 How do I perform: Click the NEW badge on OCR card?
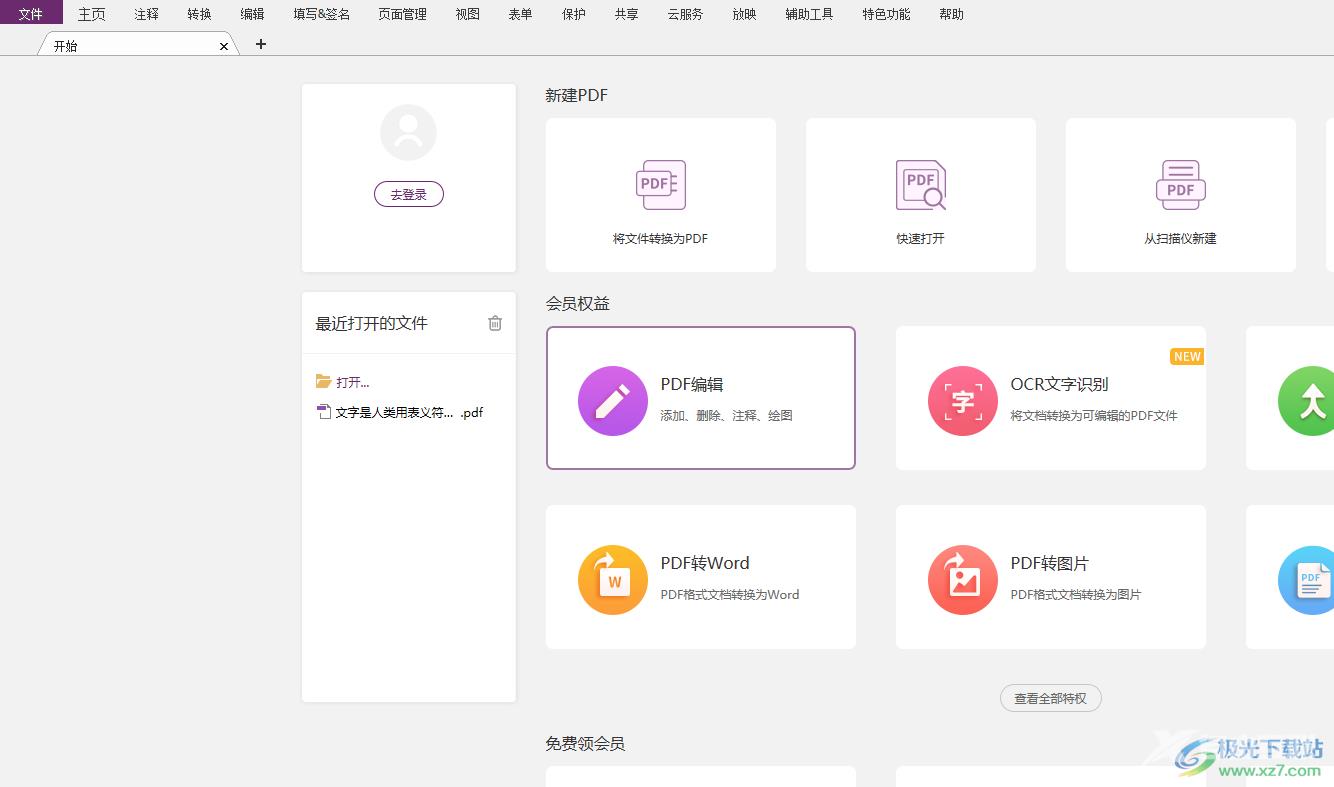tap(1187, 356)
